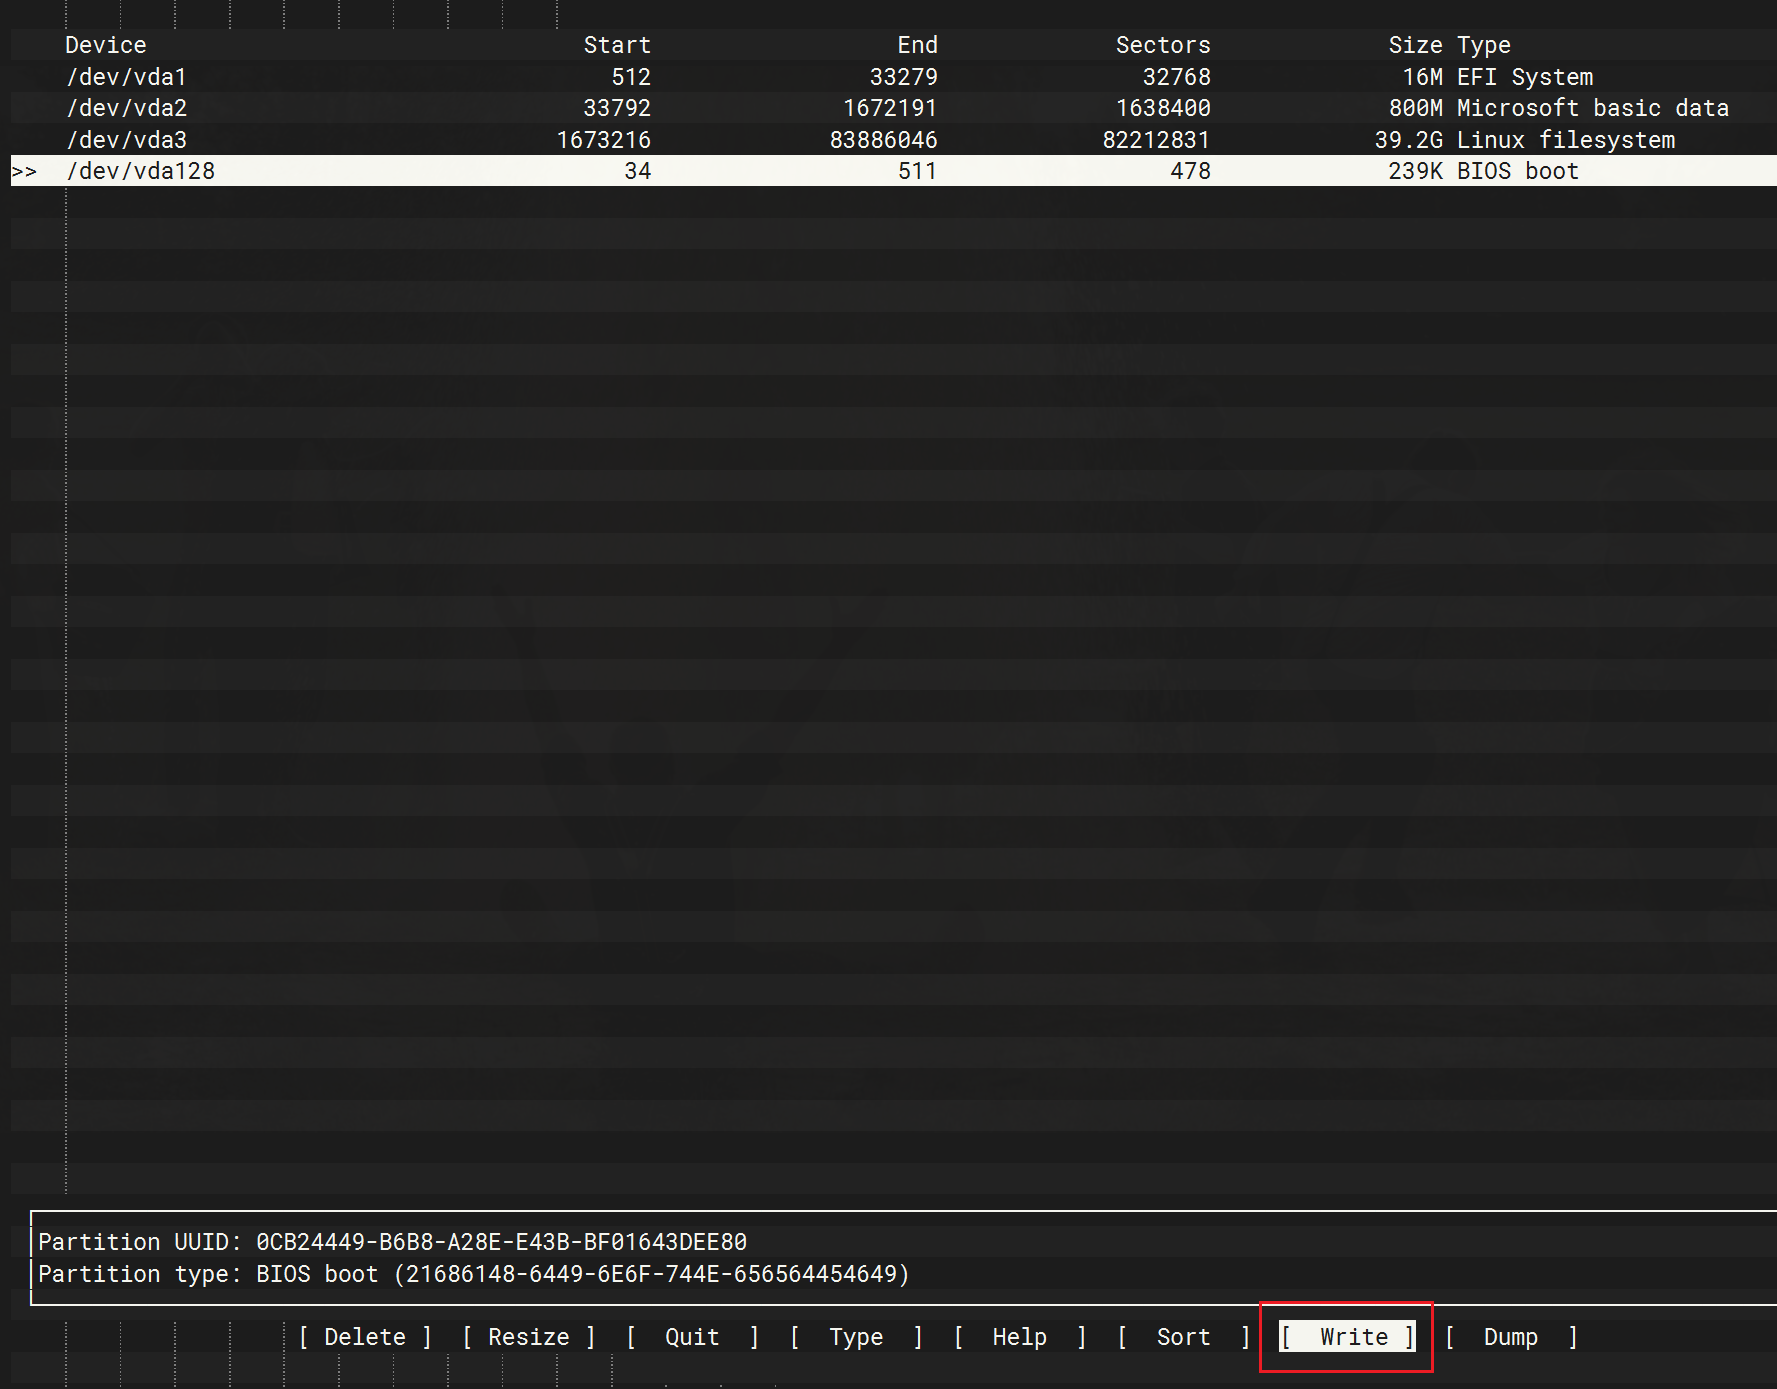Click the Device column header

pyautogui.click(x=106, y=45)
